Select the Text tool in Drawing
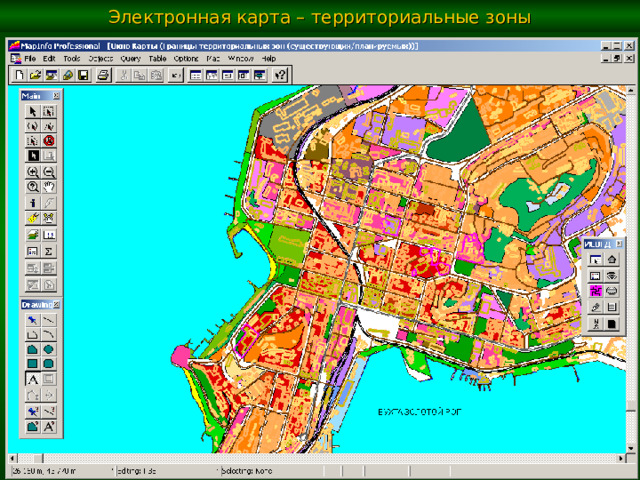 [x=33, y=379]
